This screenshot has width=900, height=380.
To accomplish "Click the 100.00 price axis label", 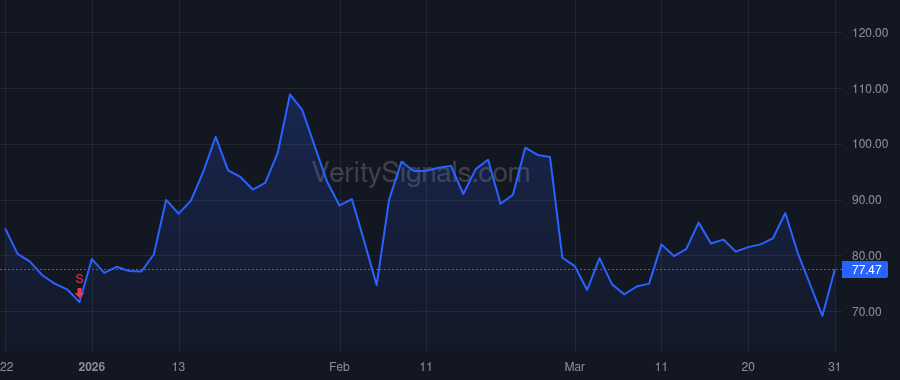I will (870, 145).
